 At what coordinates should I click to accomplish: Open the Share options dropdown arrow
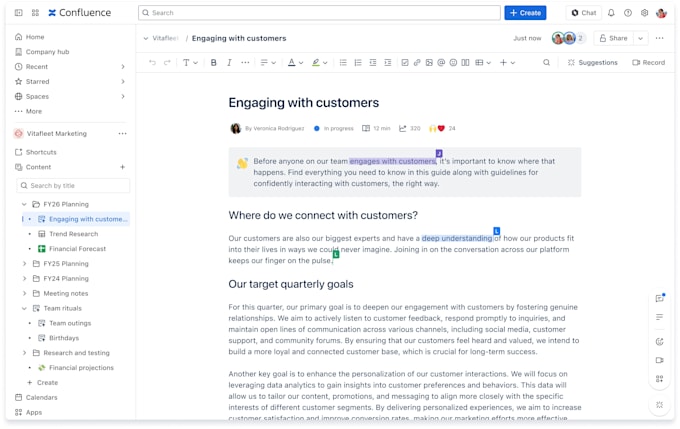tap(641, 38)
